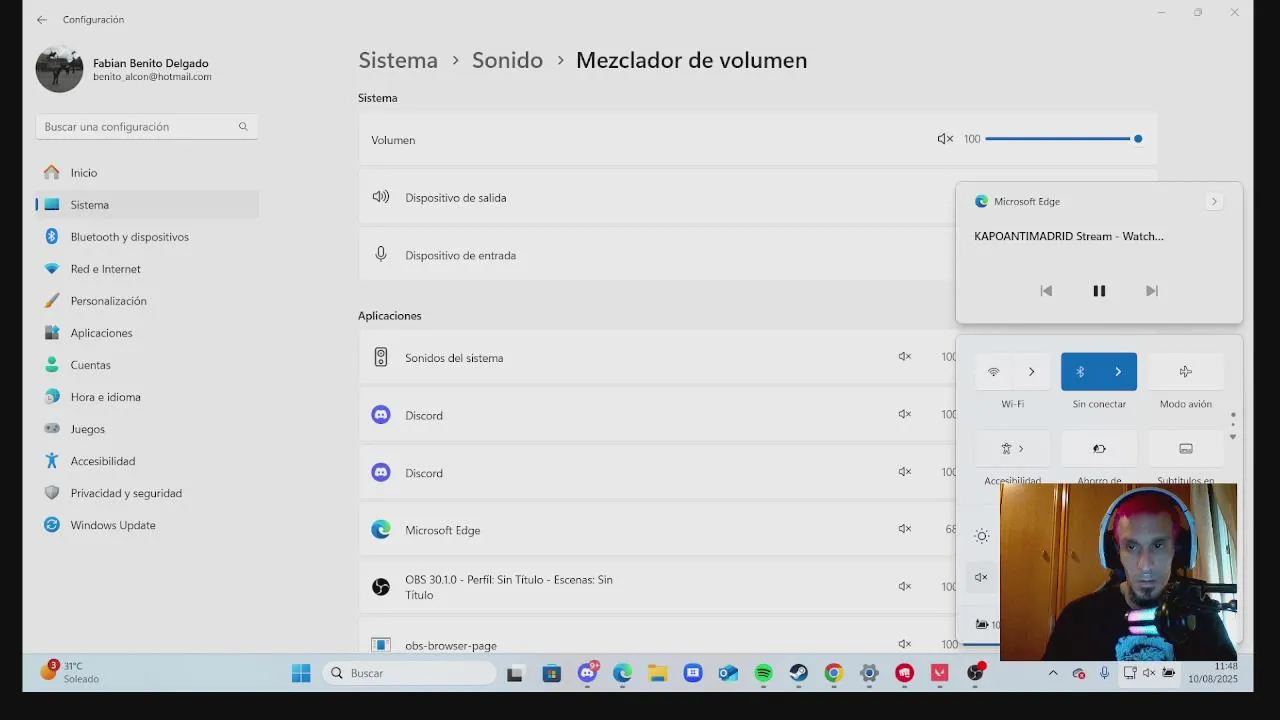Open Cuentas settings page

coord(147,365)
